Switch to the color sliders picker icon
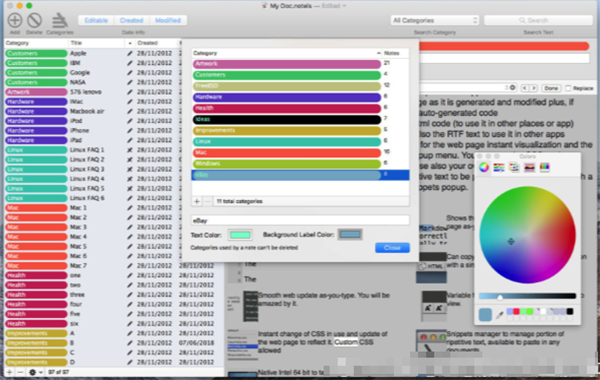Screen dimensions: 600x380 pos(499,167)
